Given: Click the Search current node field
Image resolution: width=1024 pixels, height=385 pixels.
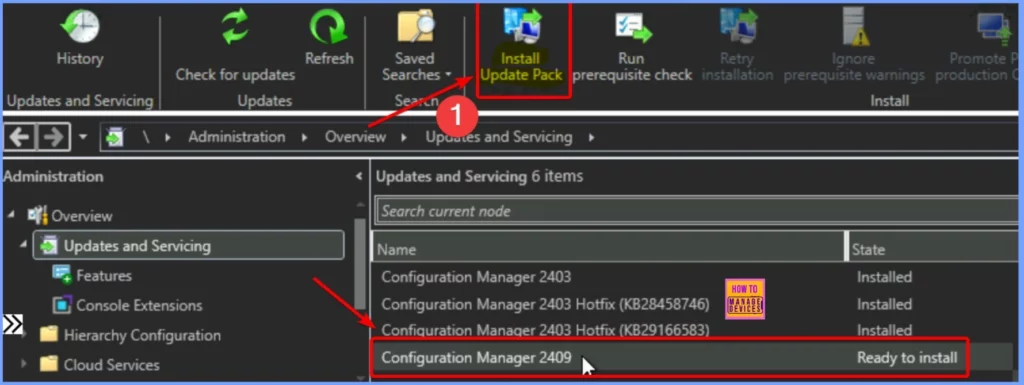Looking at the screenshot, I should click(x=697, y=211).
